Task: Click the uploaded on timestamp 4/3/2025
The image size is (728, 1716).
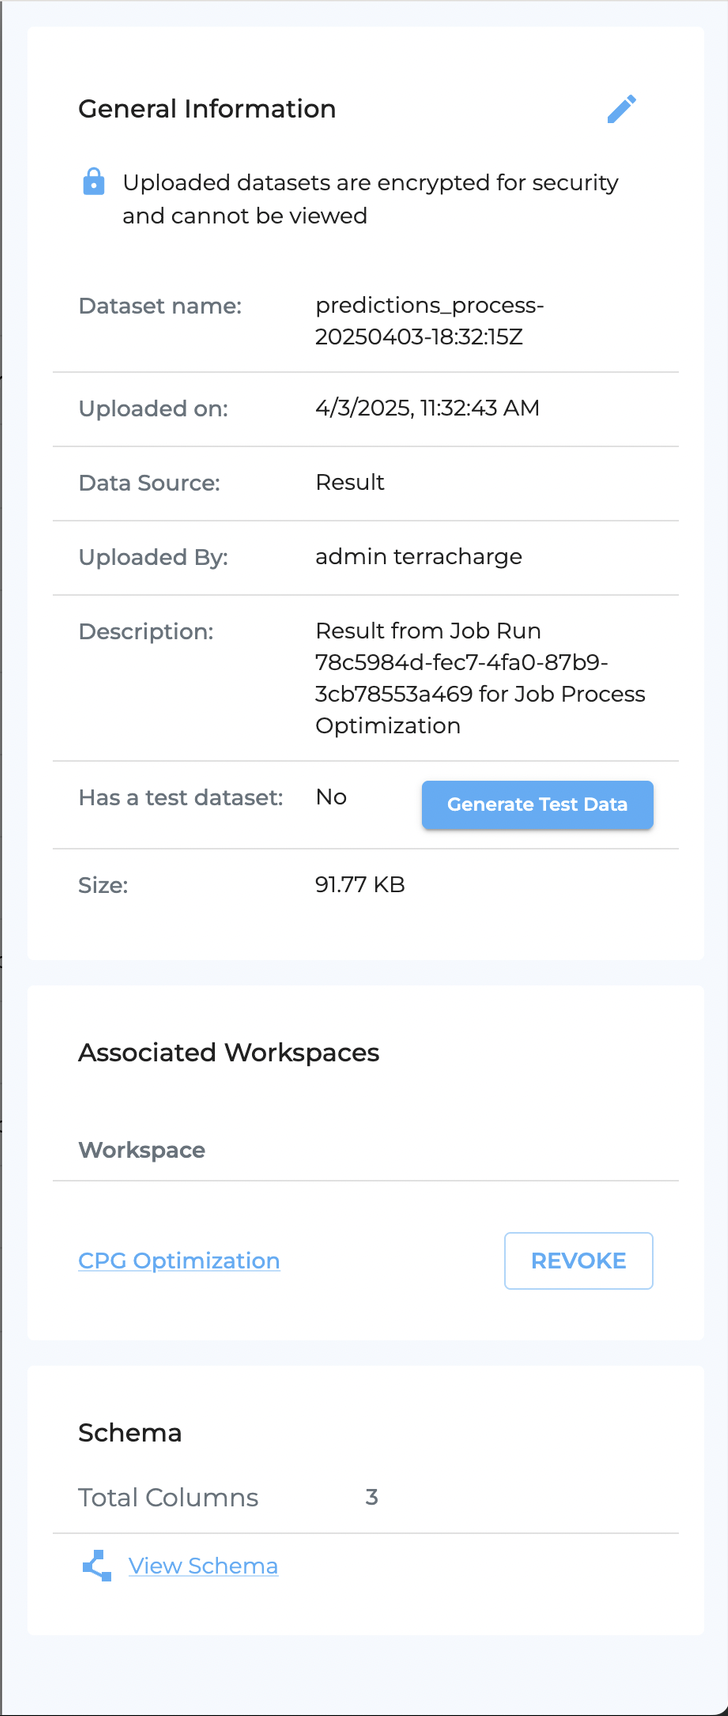Action: (x=427, y=408)
